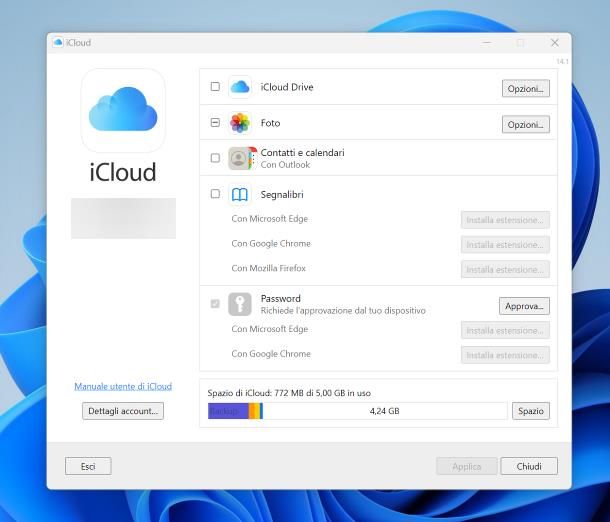
Task: Click the iCloud Drive cloud icon
Action: pos(240,87)
